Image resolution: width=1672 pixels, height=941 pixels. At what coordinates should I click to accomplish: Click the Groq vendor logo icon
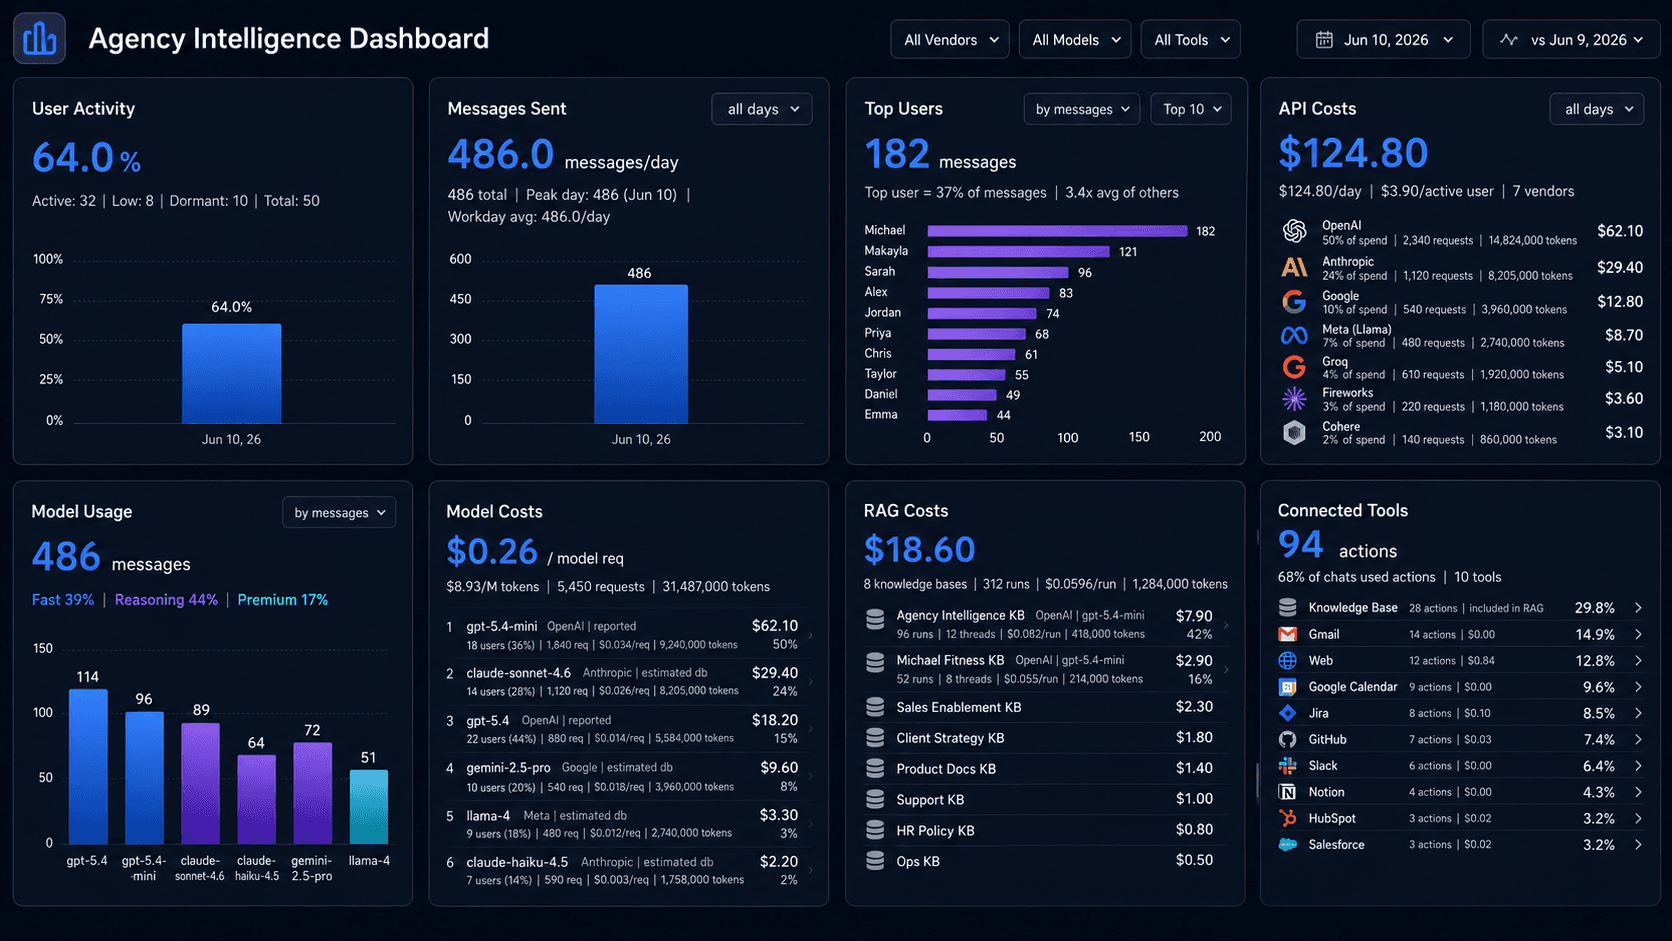tap(1294, 367)
